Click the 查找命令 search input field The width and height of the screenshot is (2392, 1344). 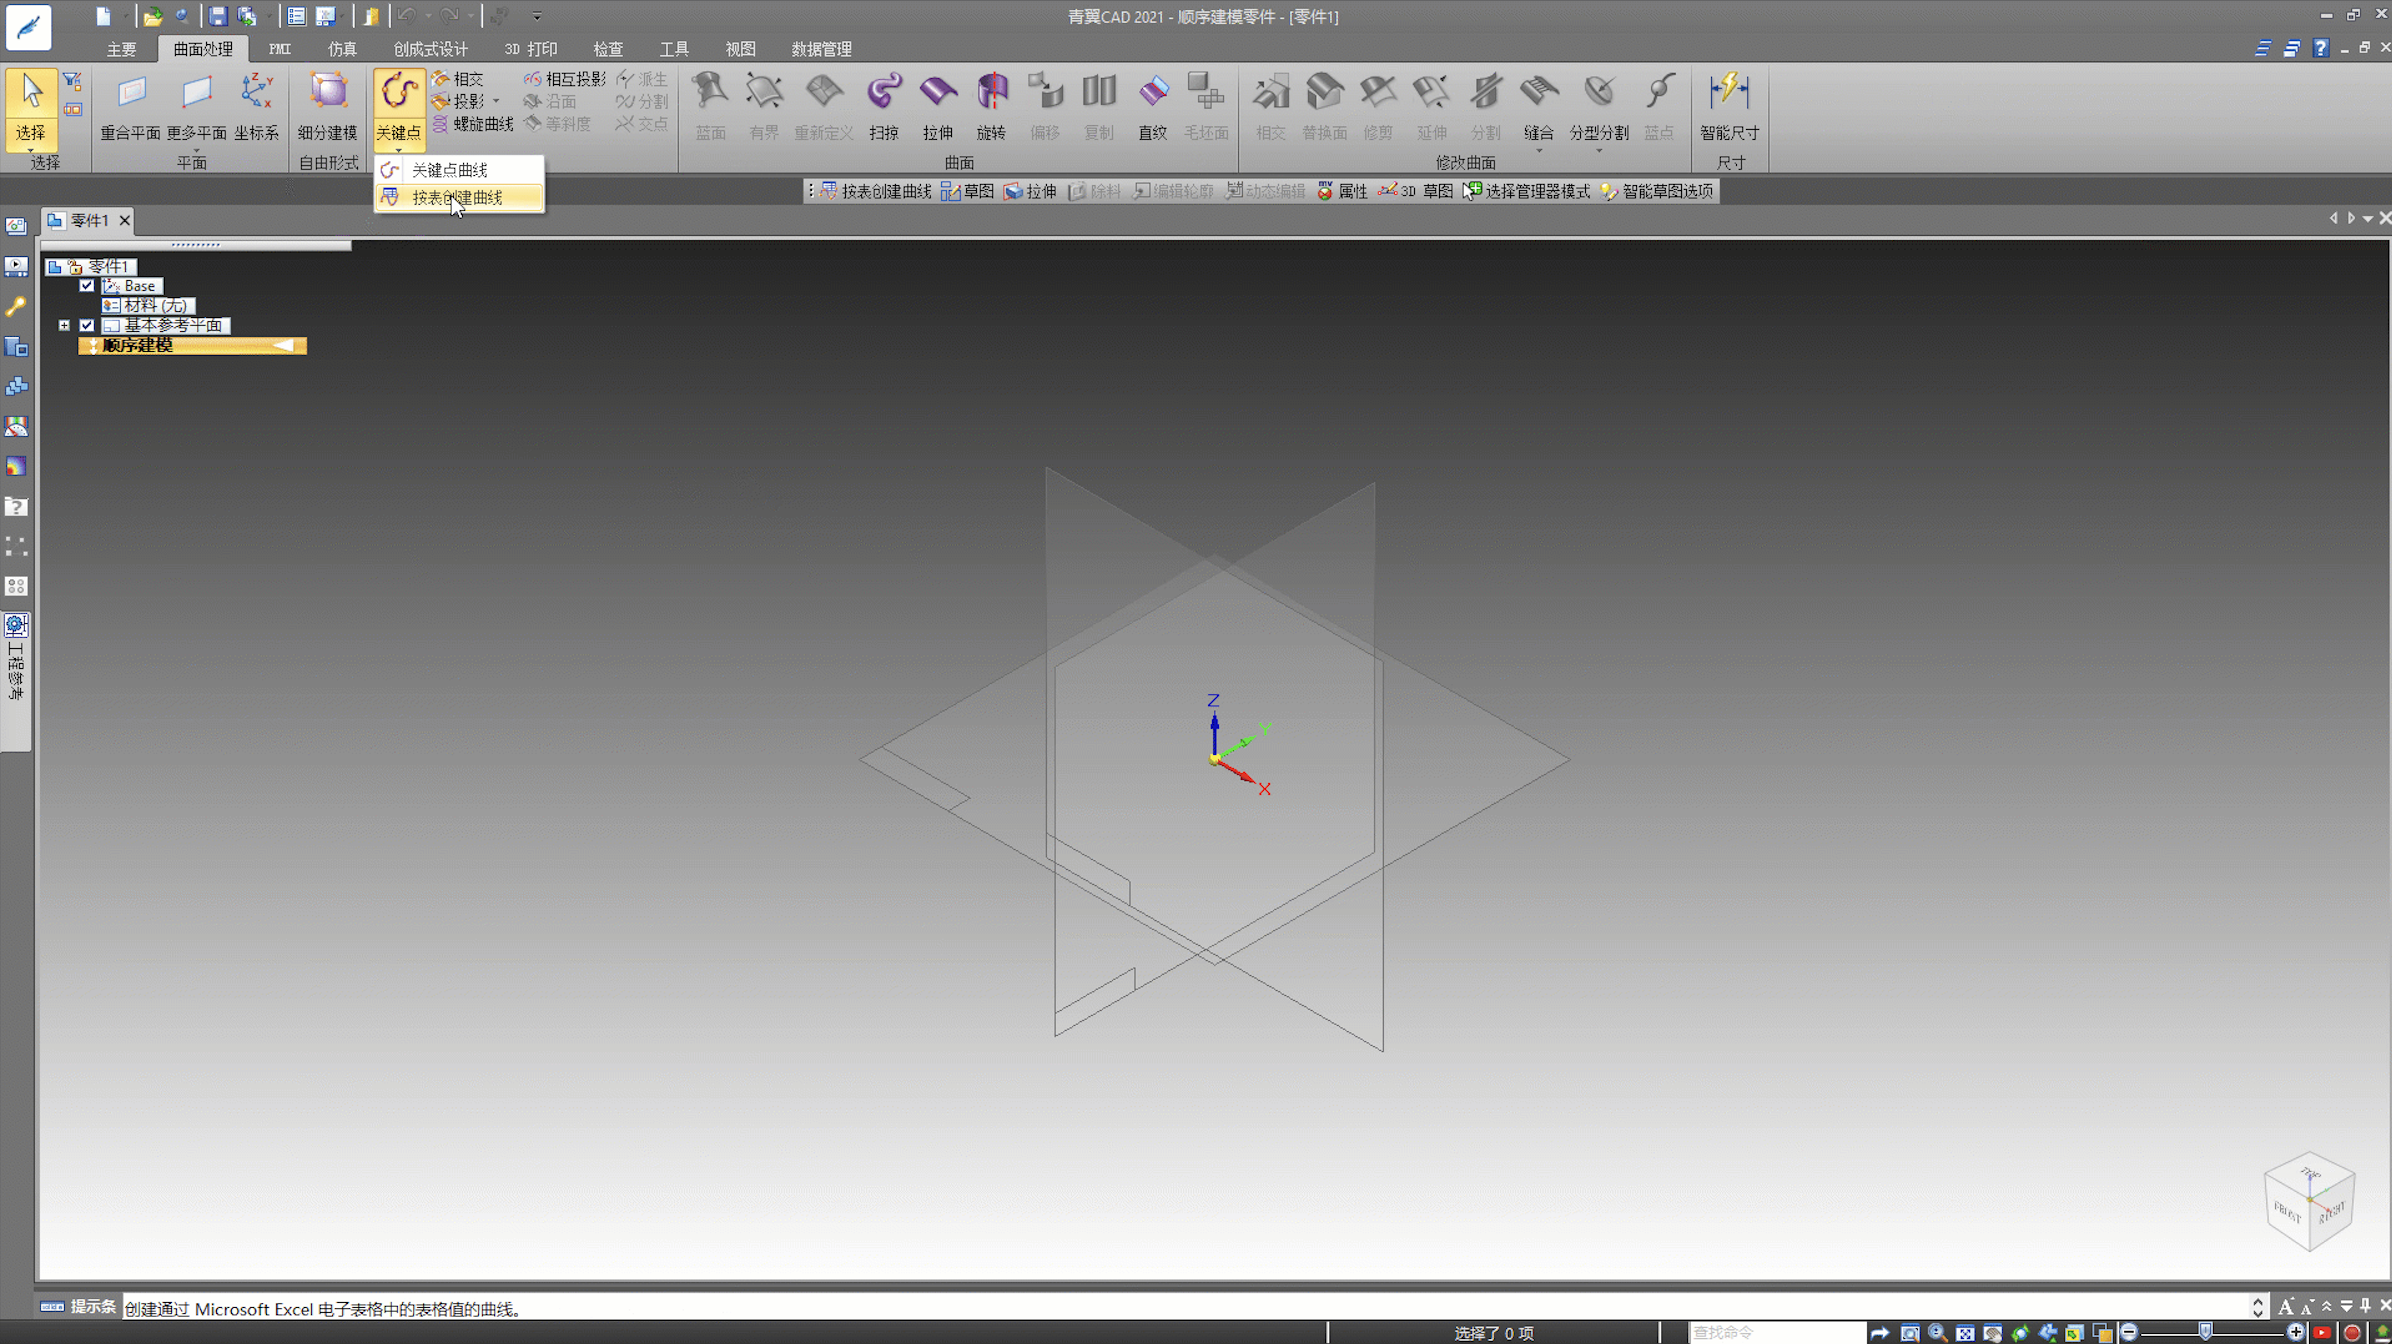coord(1777,1333)
